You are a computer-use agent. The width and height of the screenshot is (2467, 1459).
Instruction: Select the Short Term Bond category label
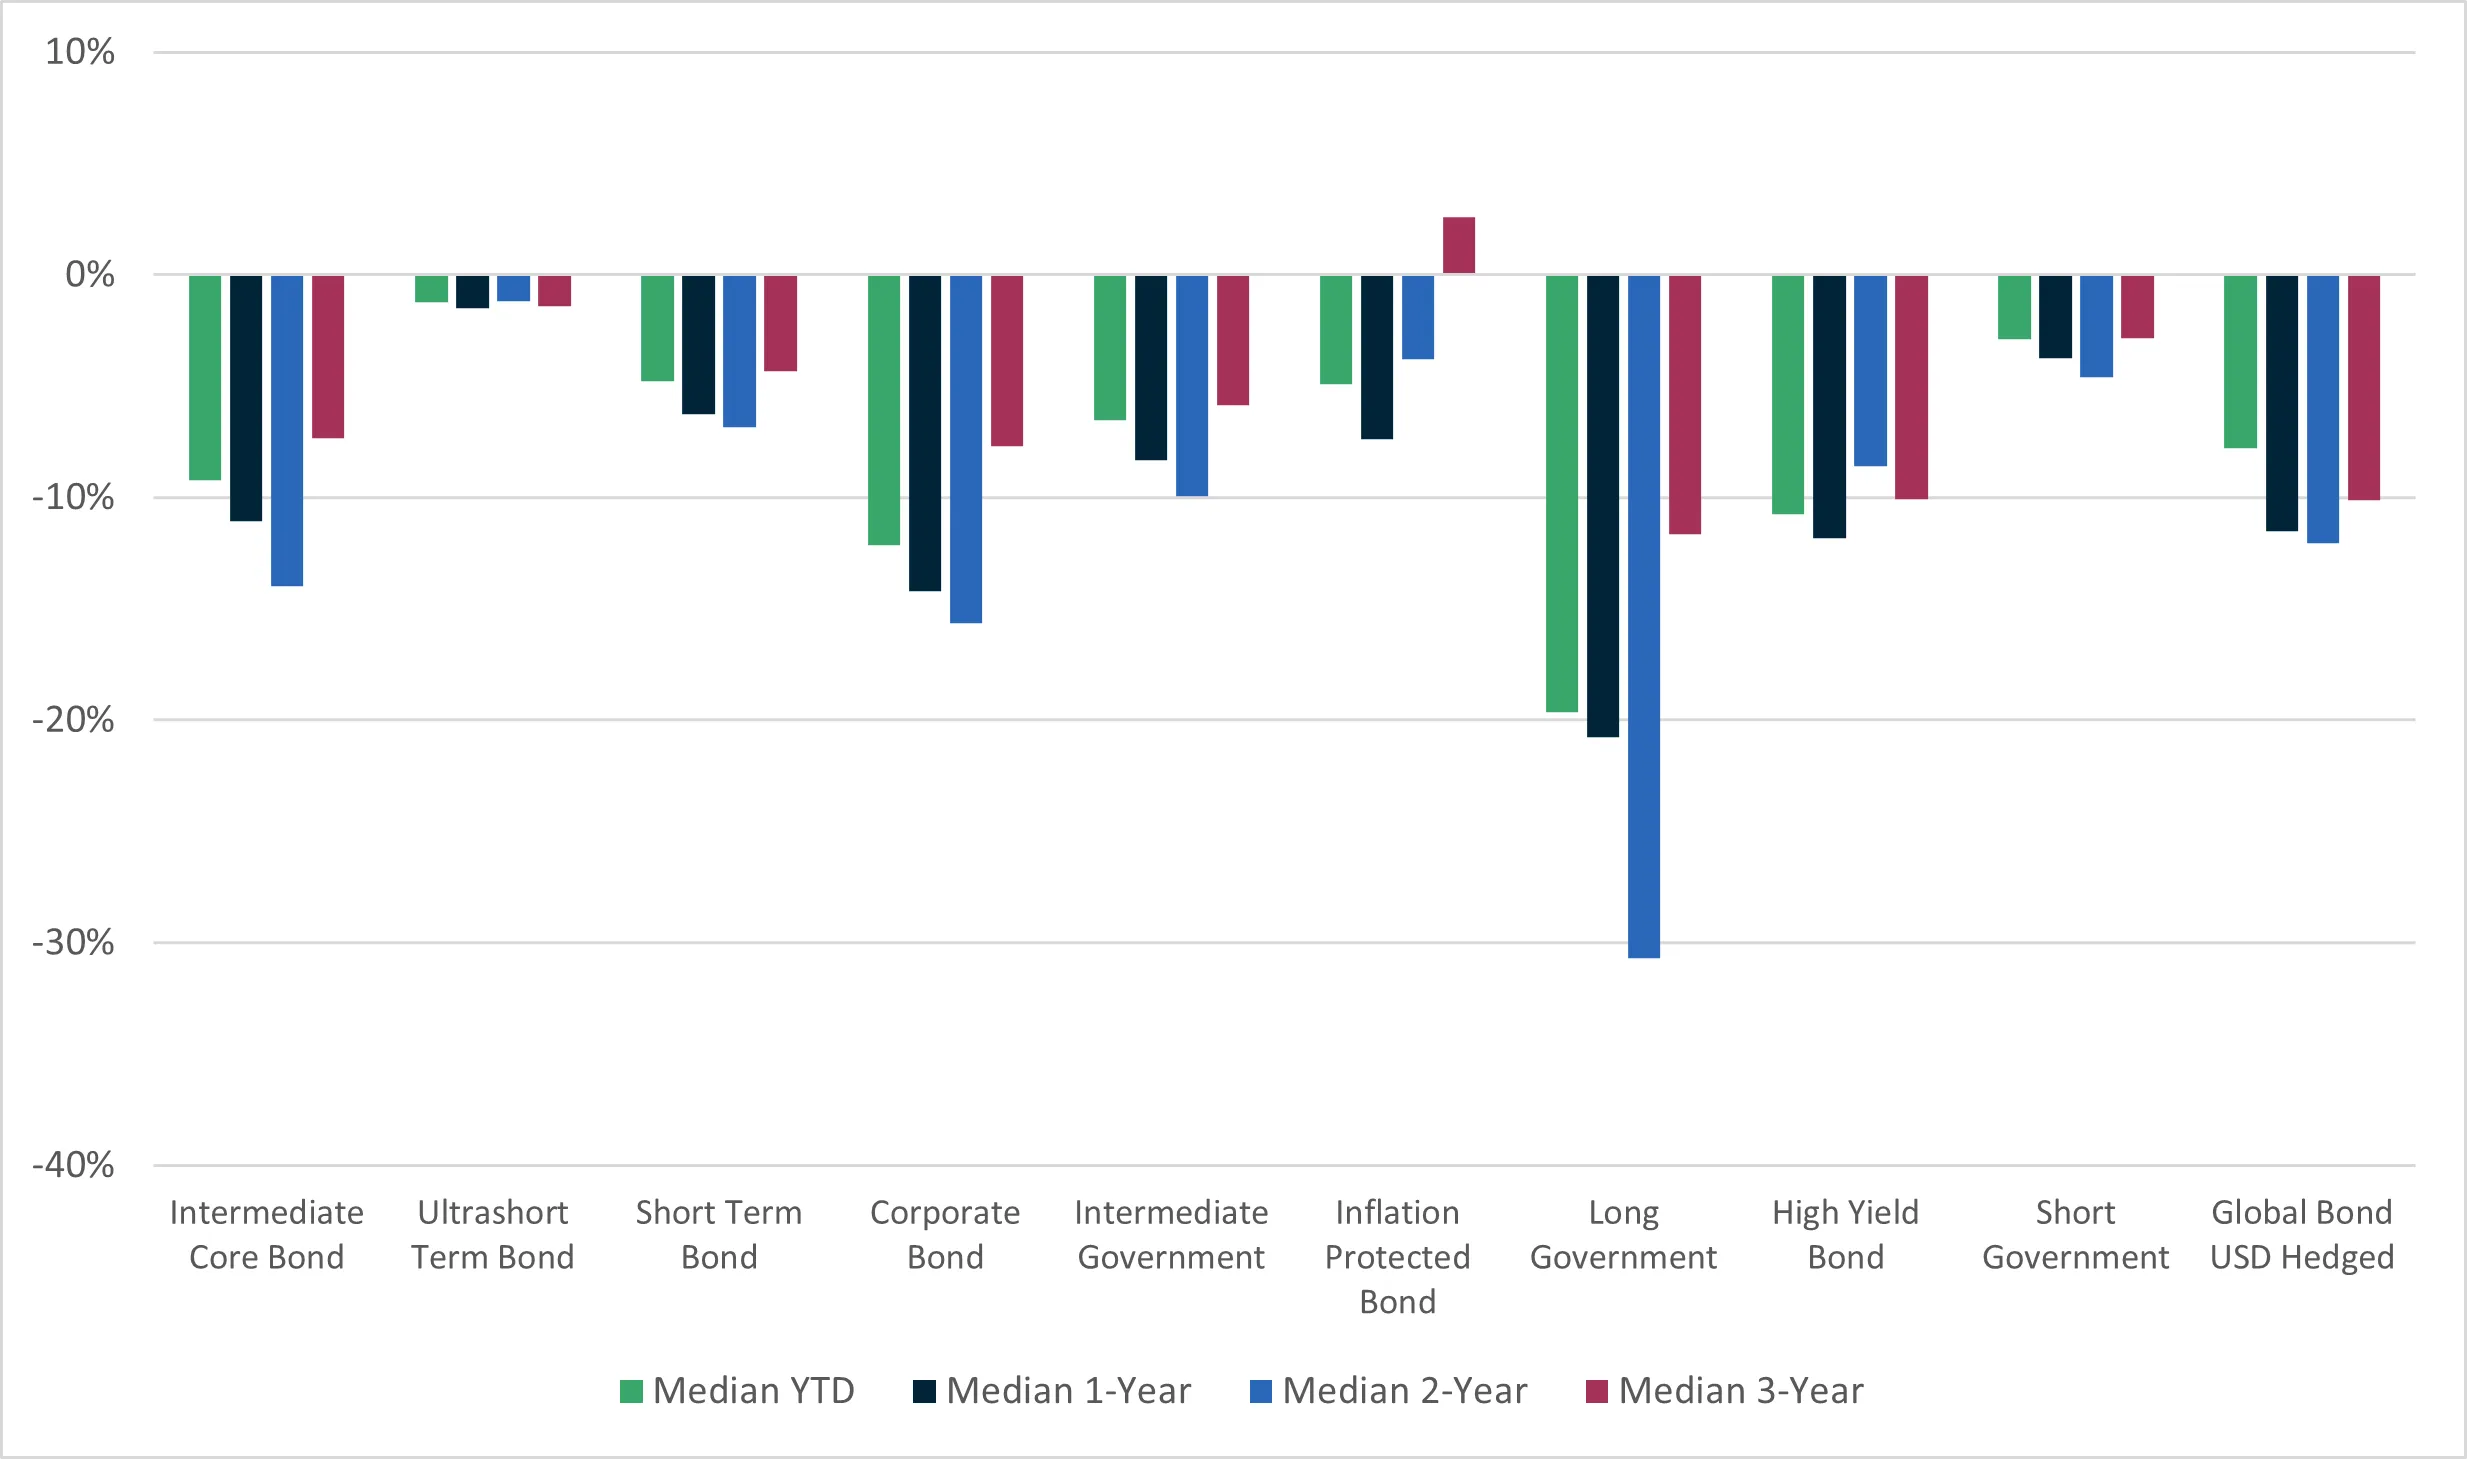719,1234
